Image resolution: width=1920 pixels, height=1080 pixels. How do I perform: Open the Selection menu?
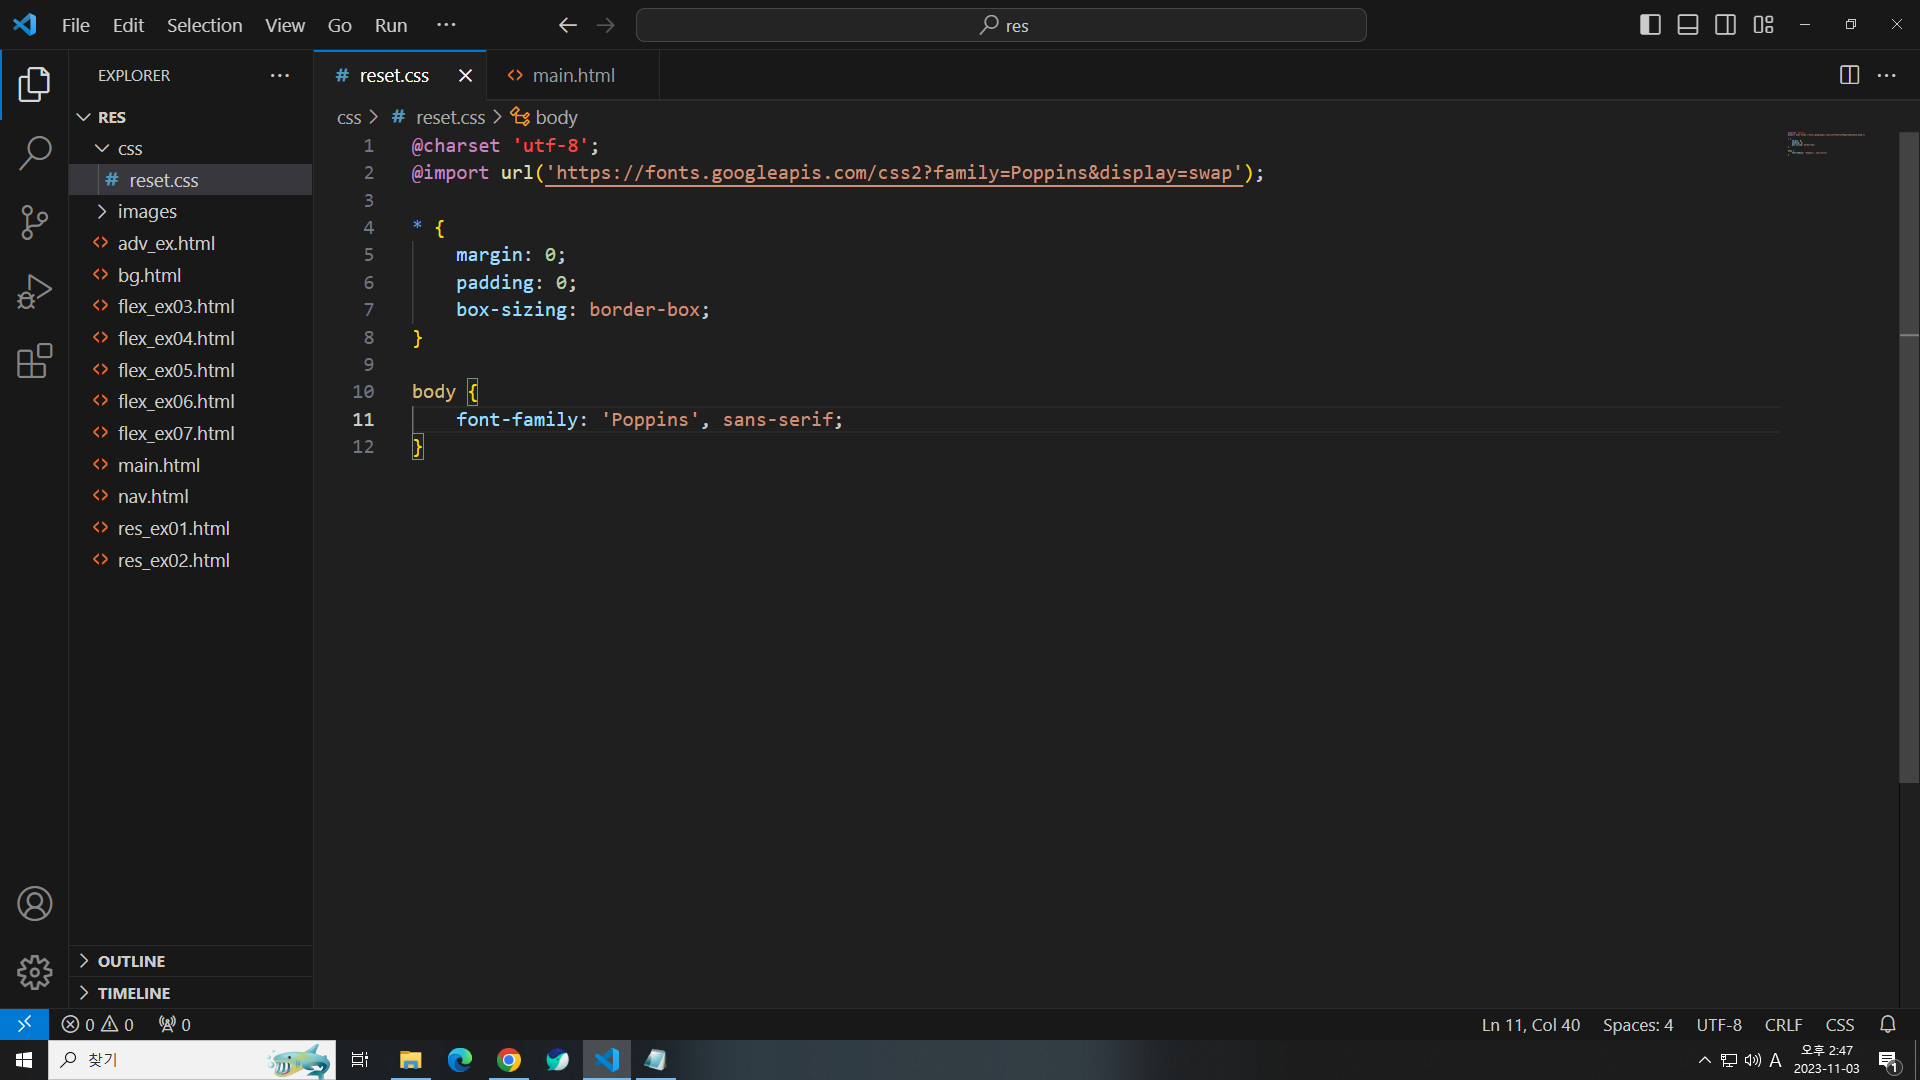[x=204, y=25]
